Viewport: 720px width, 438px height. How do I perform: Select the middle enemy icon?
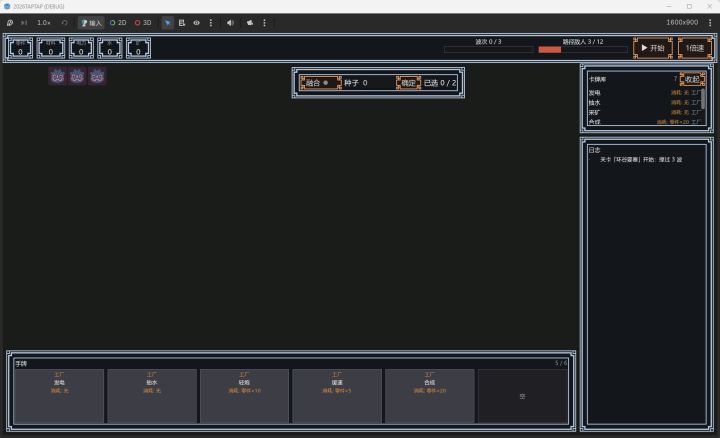[77, 76]
